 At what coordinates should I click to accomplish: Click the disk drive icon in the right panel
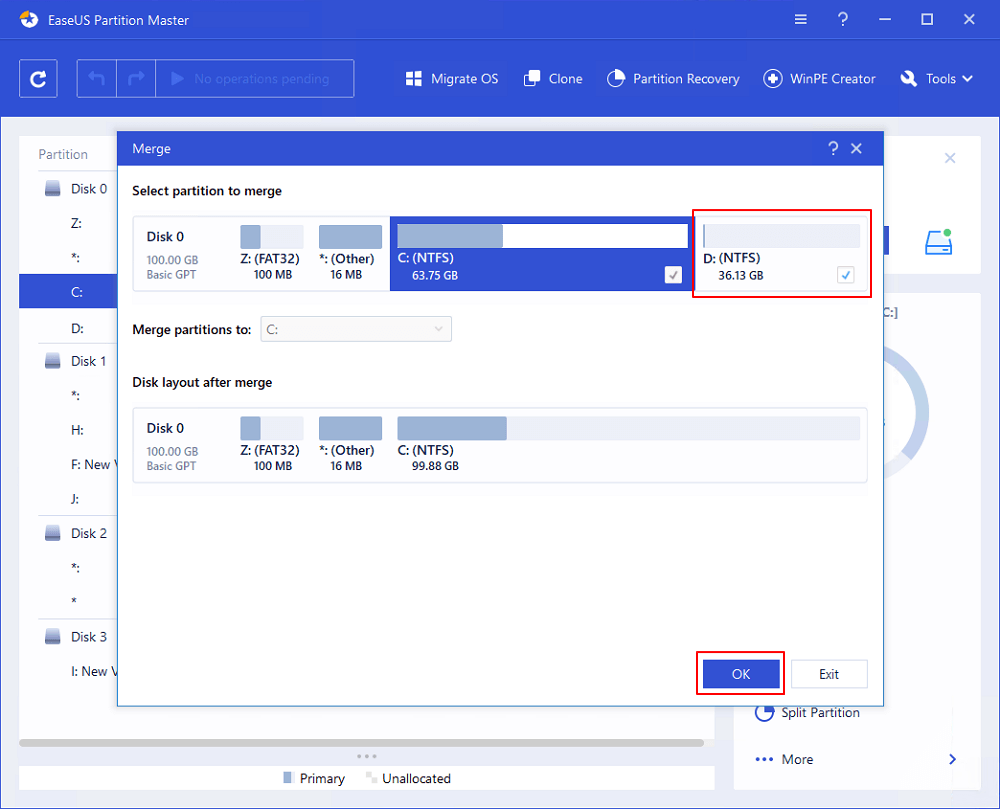click(938, 242)
